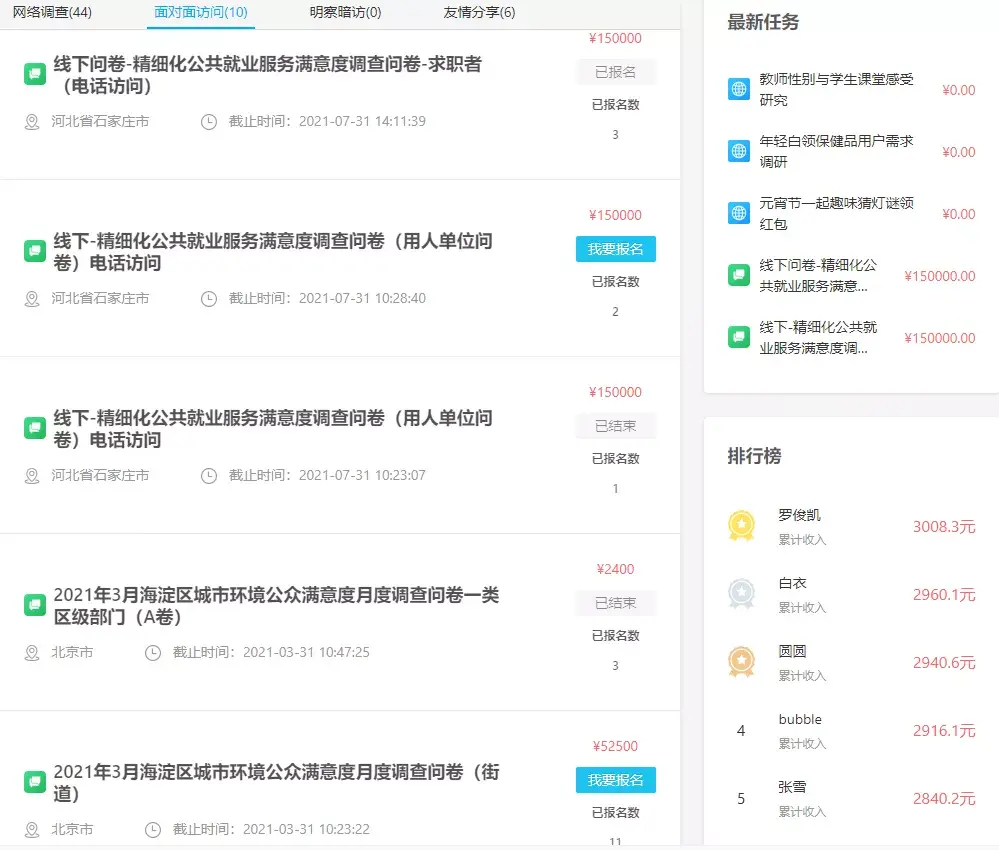Click the green icon beside 线下问卷 in 最新任务 panel
Screen dimensions: 999x850
click(738, 275)
